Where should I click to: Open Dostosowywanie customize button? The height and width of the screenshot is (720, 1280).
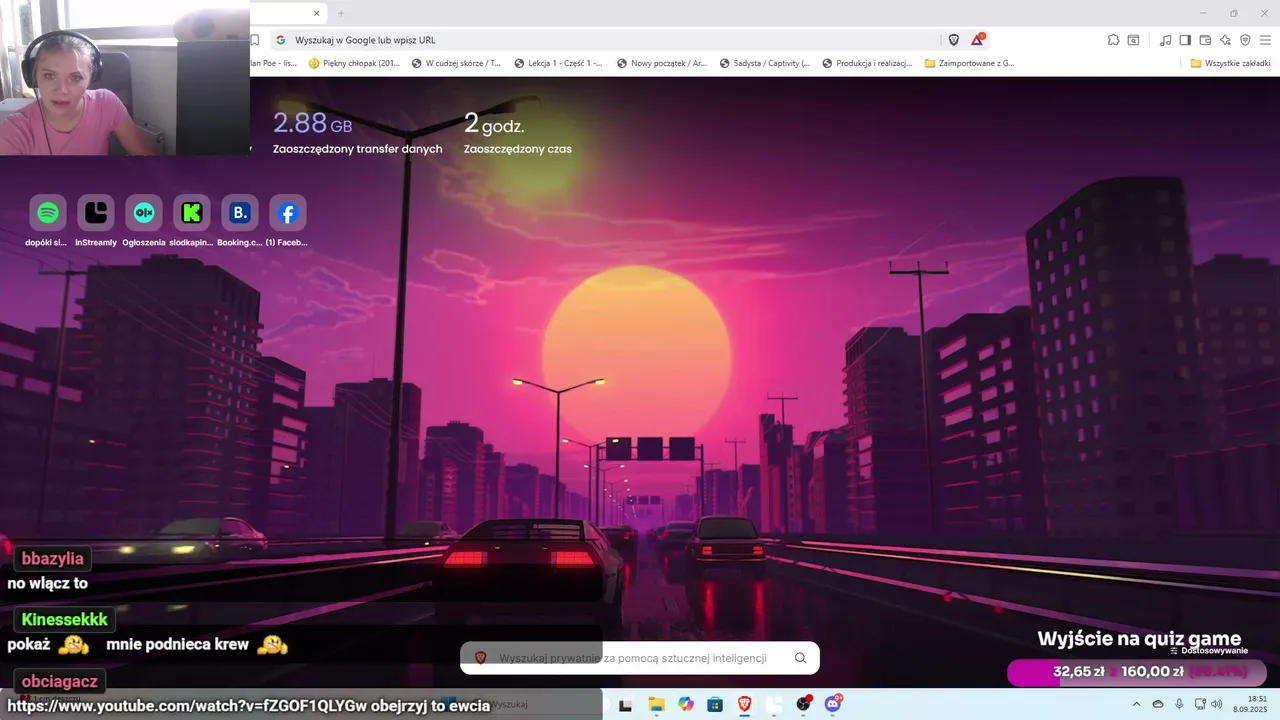1209,651
